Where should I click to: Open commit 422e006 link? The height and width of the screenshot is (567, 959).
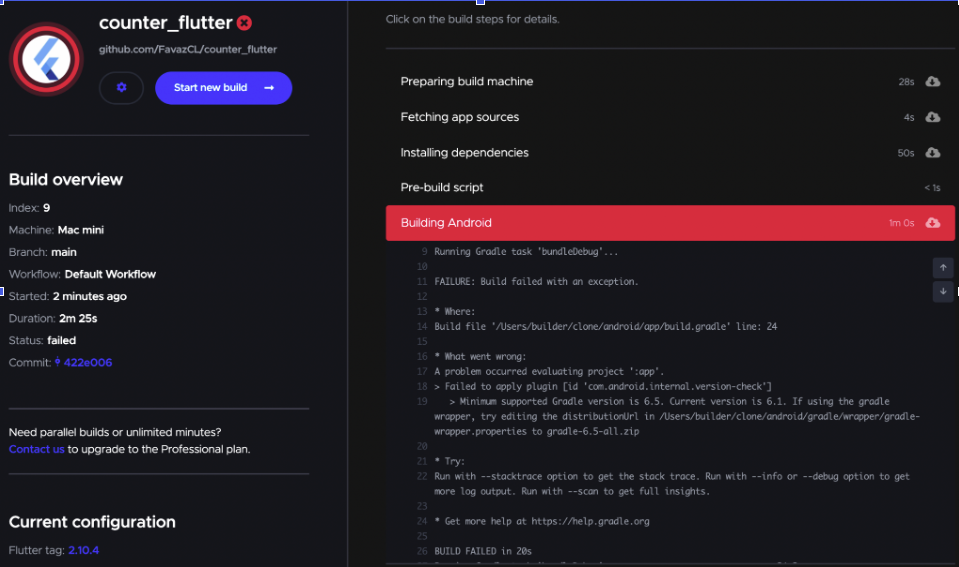pyautogui.click(x=87, y=362)
